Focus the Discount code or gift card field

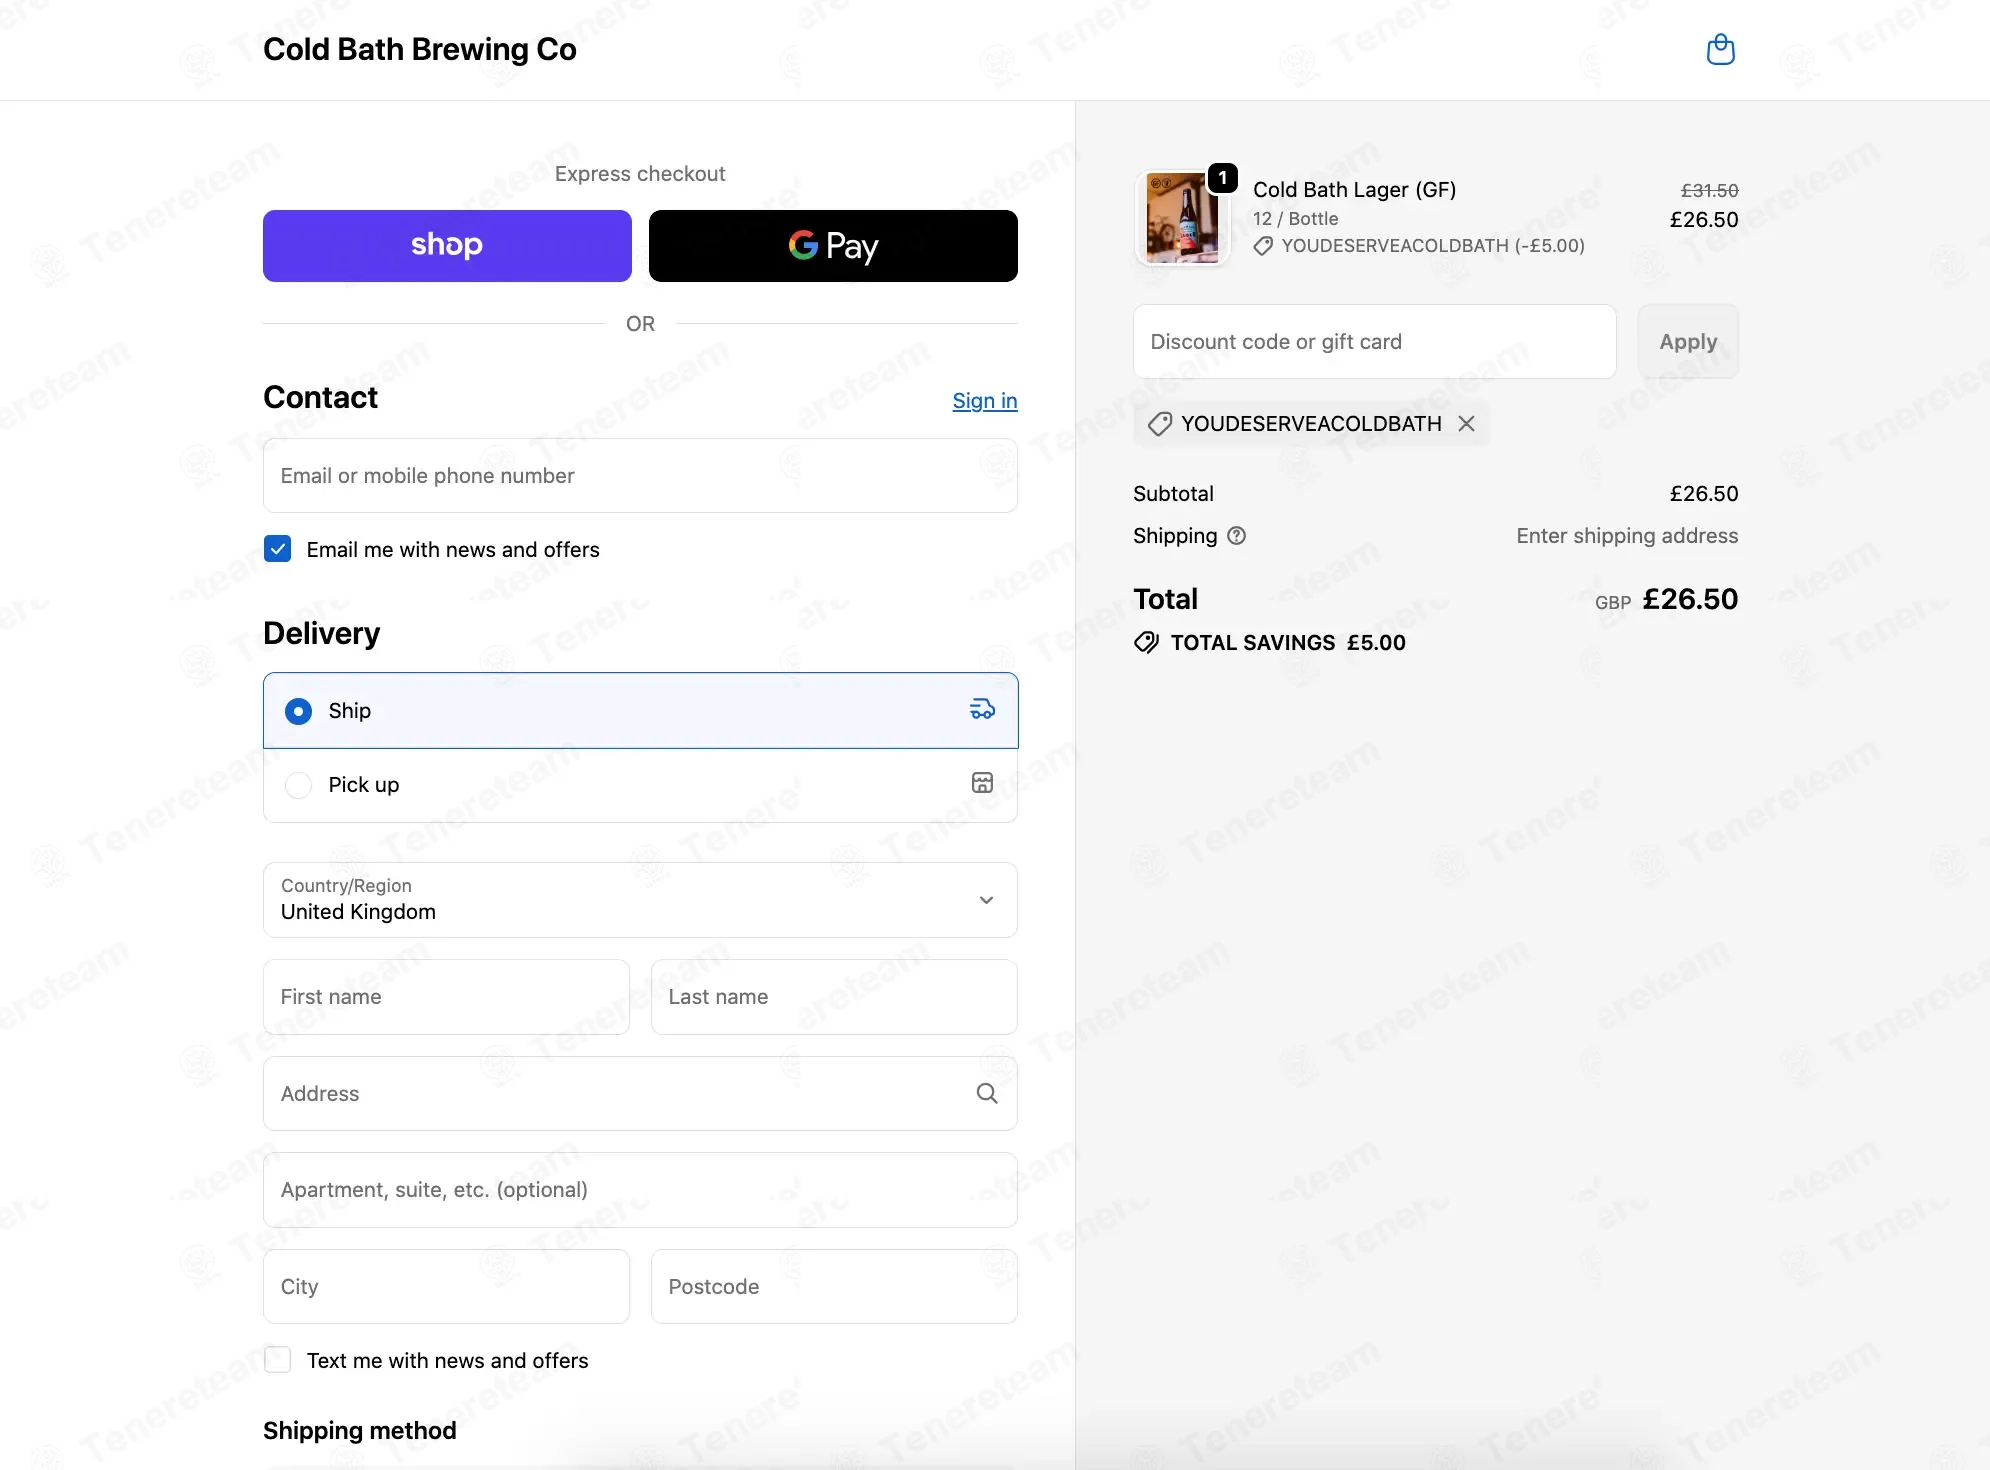(1374, 342)
